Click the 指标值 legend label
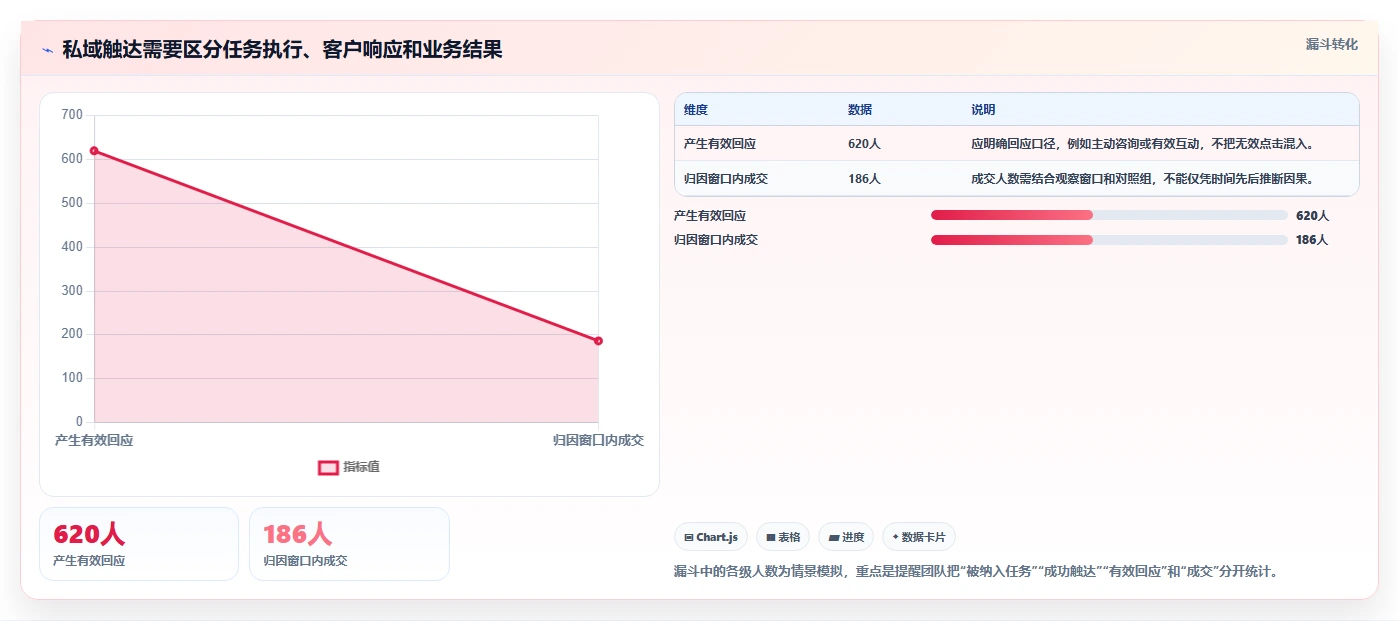This screenshot has height=621, width=1399. pyautogui.click(x=361, y=467)
